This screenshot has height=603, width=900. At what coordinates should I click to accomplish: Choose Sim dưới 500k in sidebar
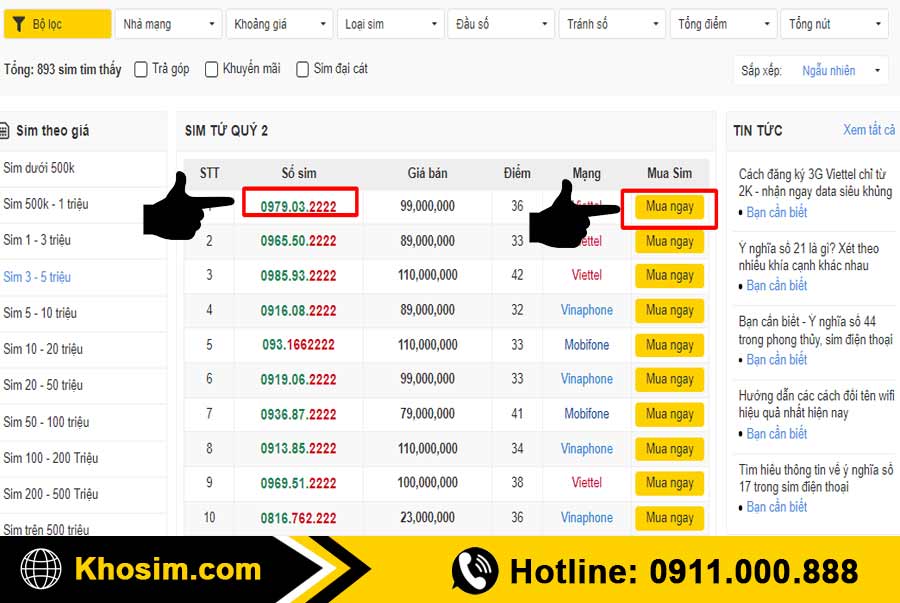(39, 168)
